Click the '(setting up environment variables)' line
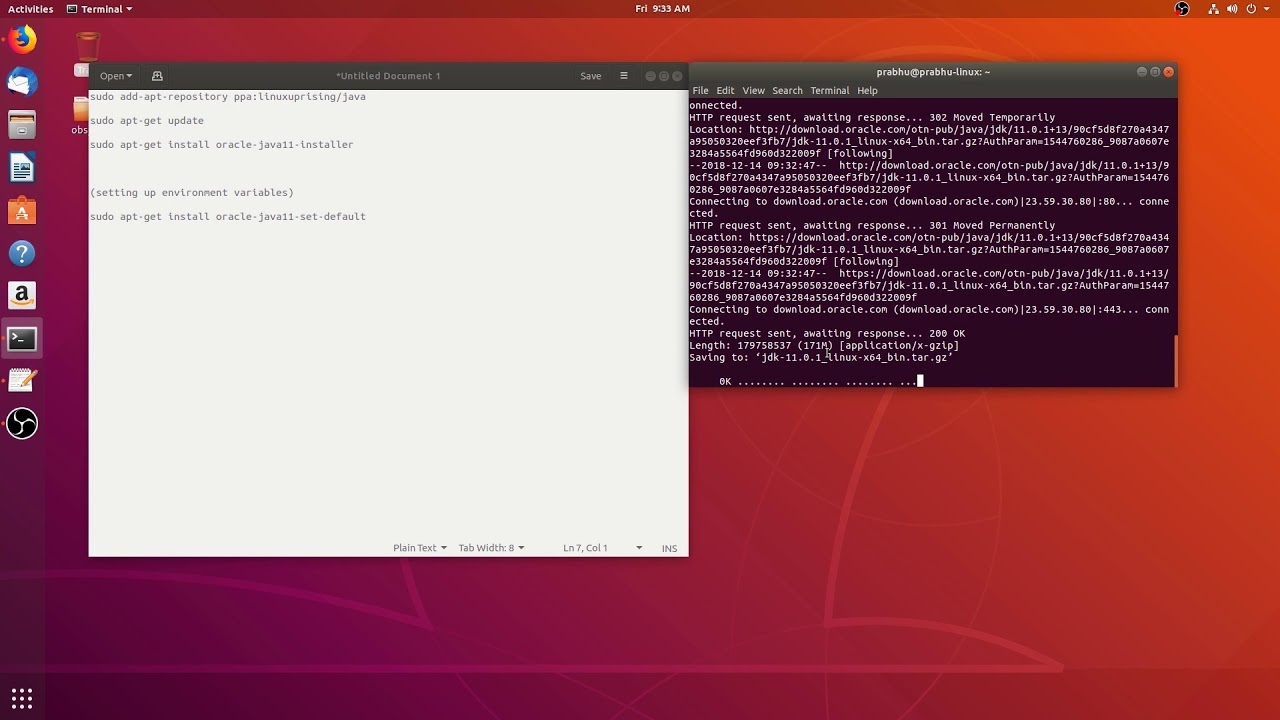The height and width of the screenshot is (720, 1280). coord(191,193)
